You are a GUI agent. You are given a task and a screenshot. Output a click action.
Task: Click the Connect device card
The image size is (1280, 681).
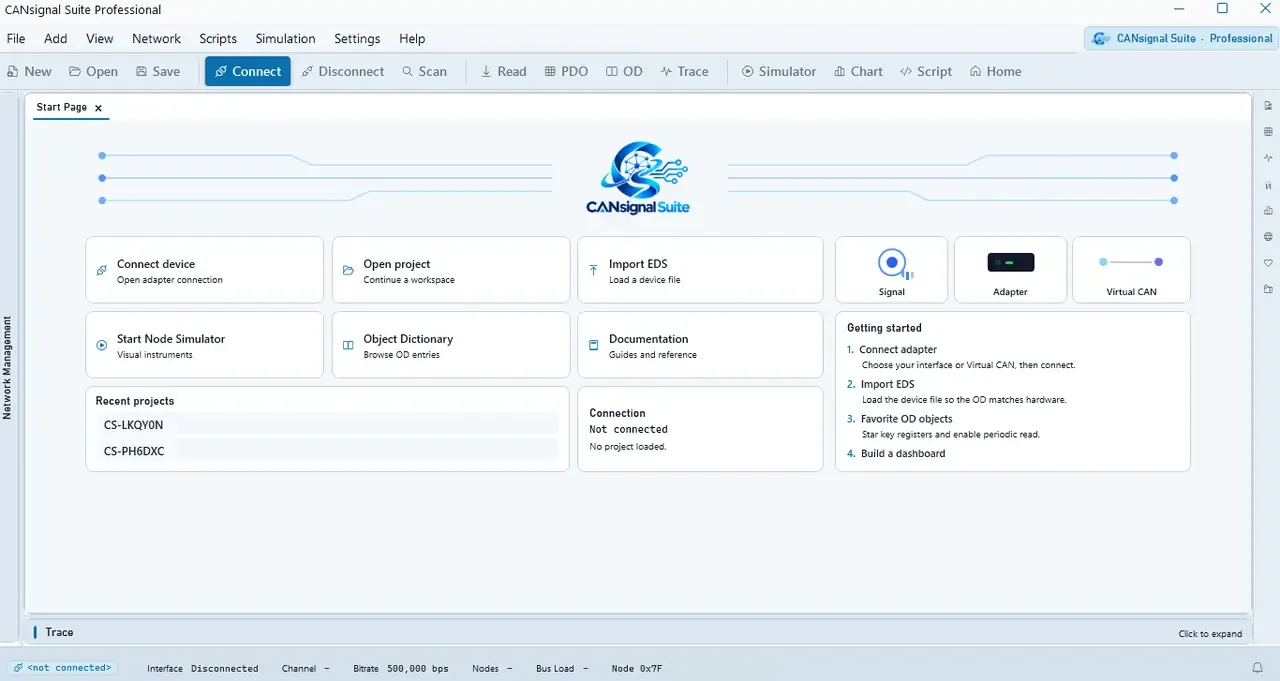tap(205, 270)
